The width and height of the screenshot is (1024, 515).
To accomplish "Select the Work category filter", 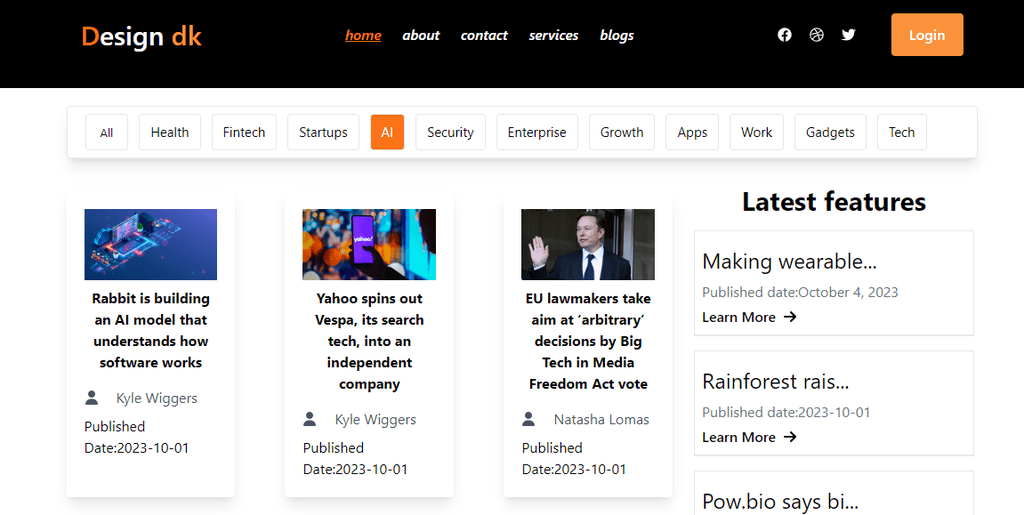I will pyautogui.click(x=756, y=133).
